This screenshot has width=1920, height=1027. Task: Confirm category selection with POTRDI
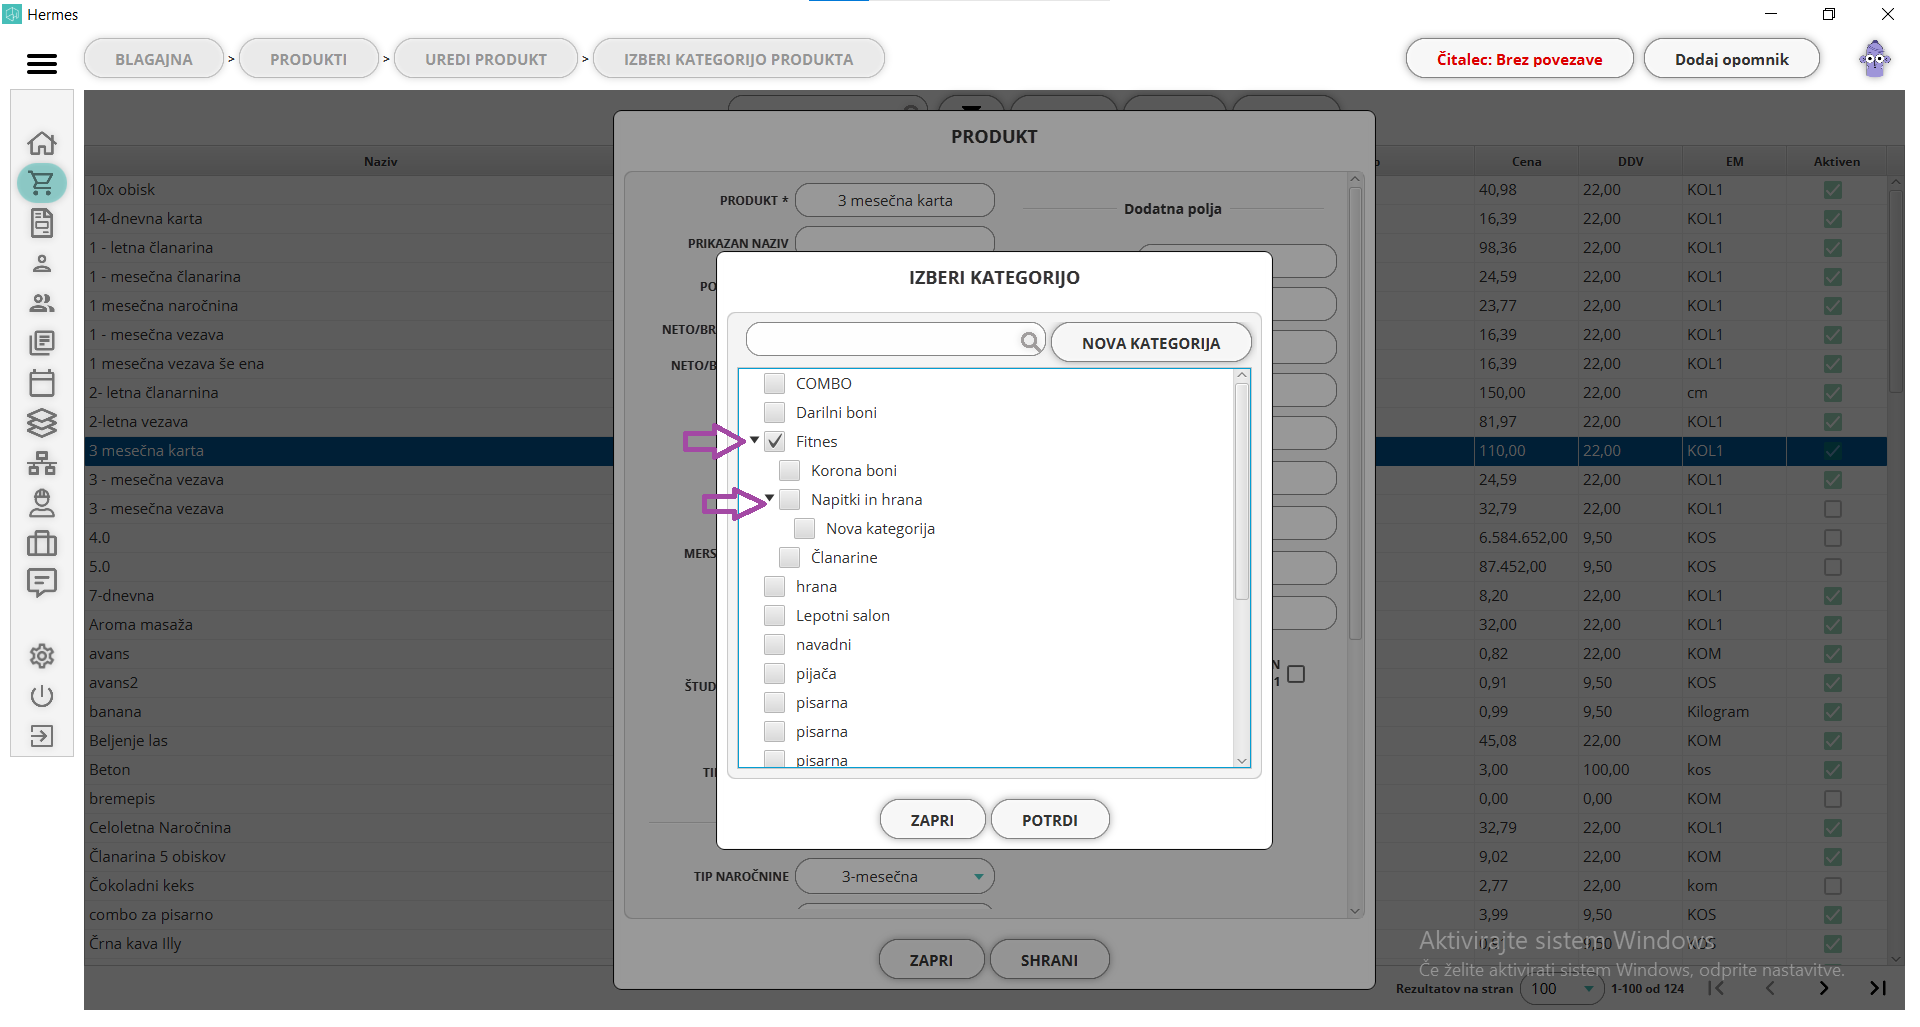1050,820
